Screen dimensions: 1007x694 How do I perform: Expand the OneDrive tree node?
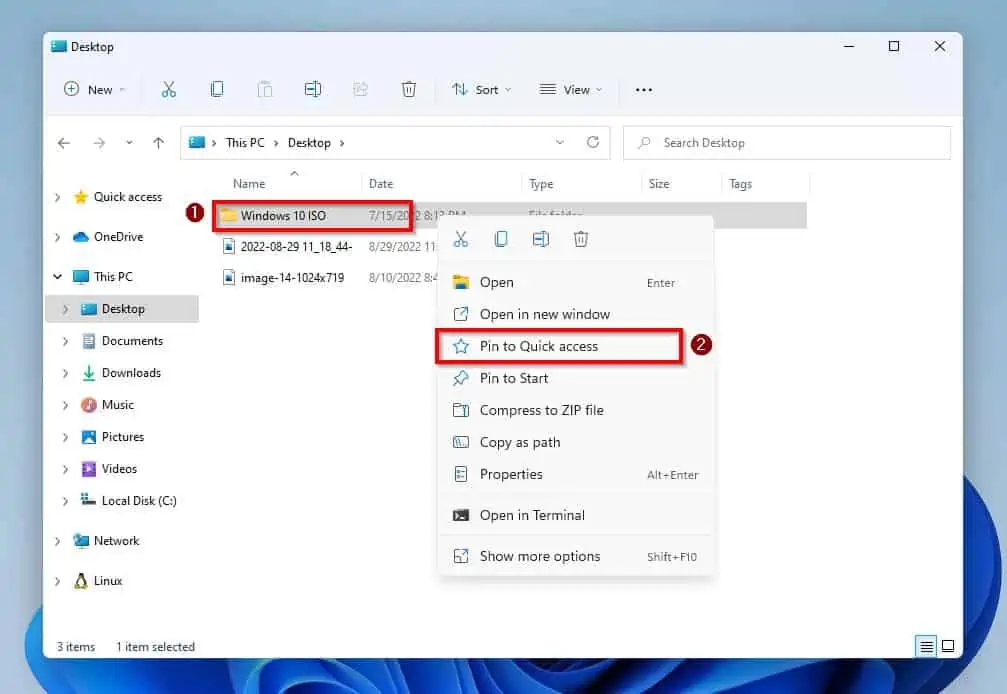[x=58, y=237]
